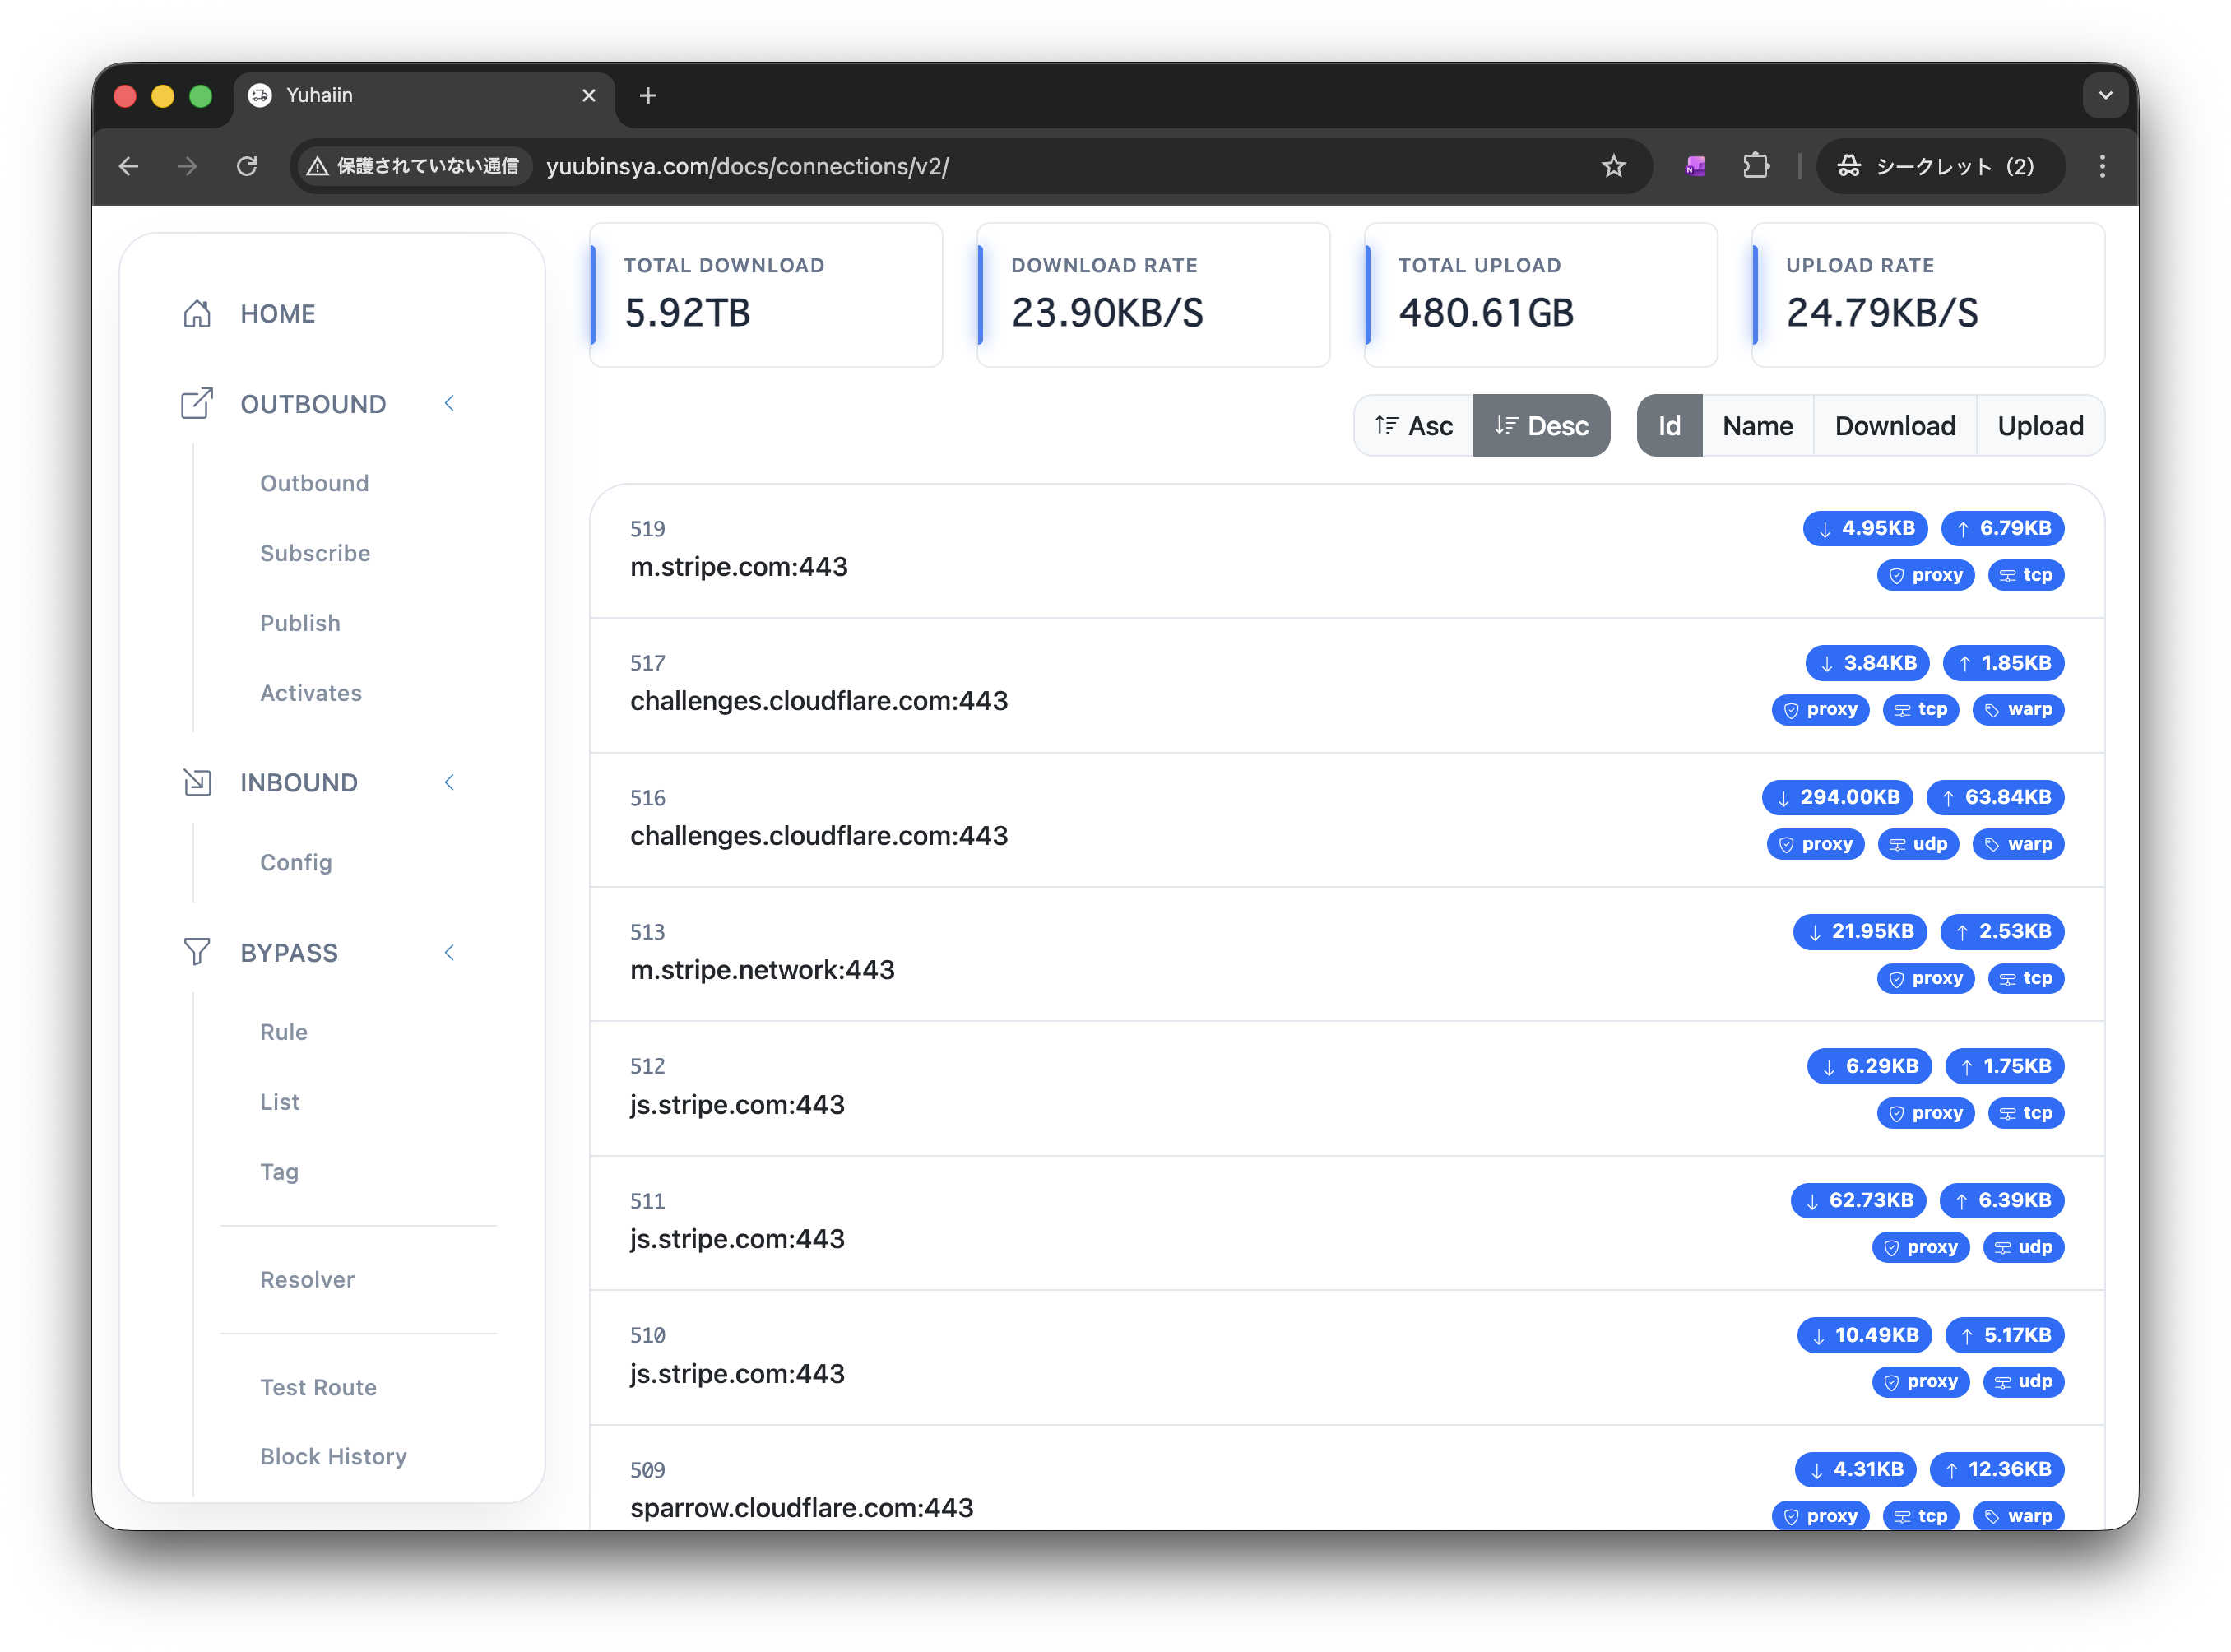Click the DOWNLOAD RATE 23.90KB/S card
2231x1652 pixels.
(x=1153, y=294)
